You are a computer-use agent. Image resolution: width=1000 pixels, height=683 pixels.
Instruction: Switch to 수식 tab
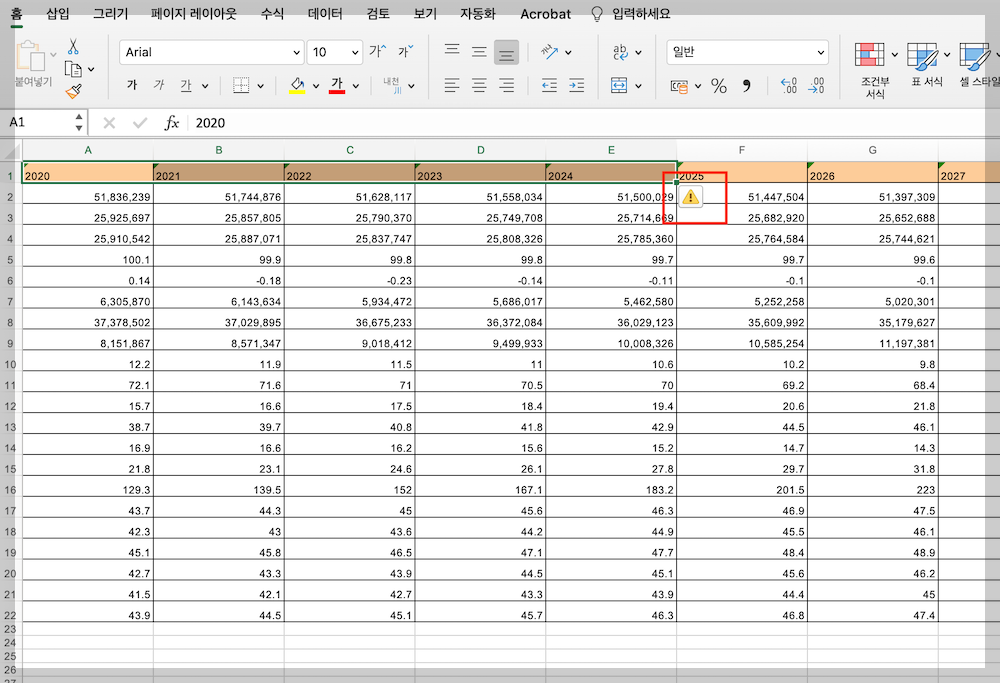point(272,13)
